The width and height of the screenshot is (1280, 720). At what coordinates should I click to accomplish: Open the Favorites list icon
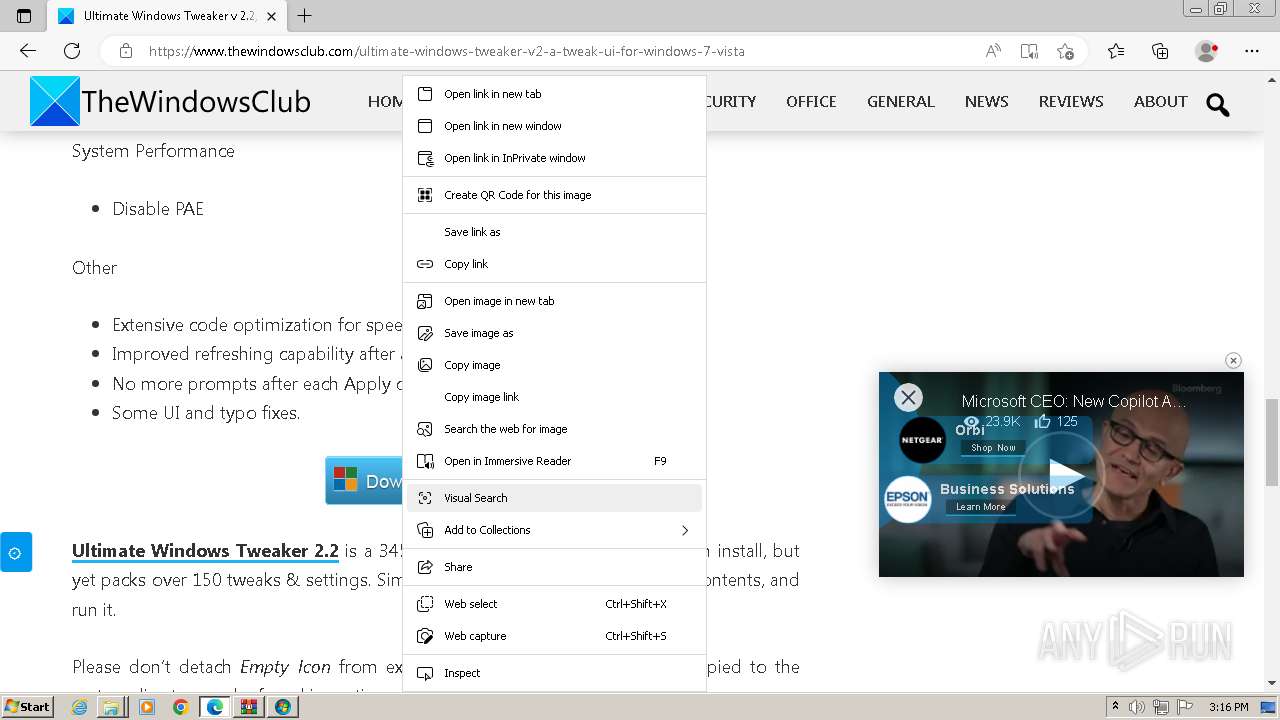(x=1116, y=51)
